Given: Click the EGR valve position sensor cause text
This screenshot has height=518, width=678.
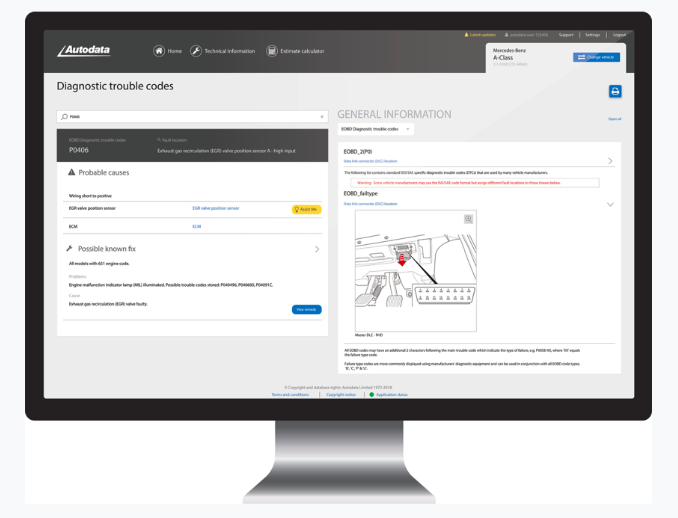Looking at the screenshot, I should tap(92, 208).
